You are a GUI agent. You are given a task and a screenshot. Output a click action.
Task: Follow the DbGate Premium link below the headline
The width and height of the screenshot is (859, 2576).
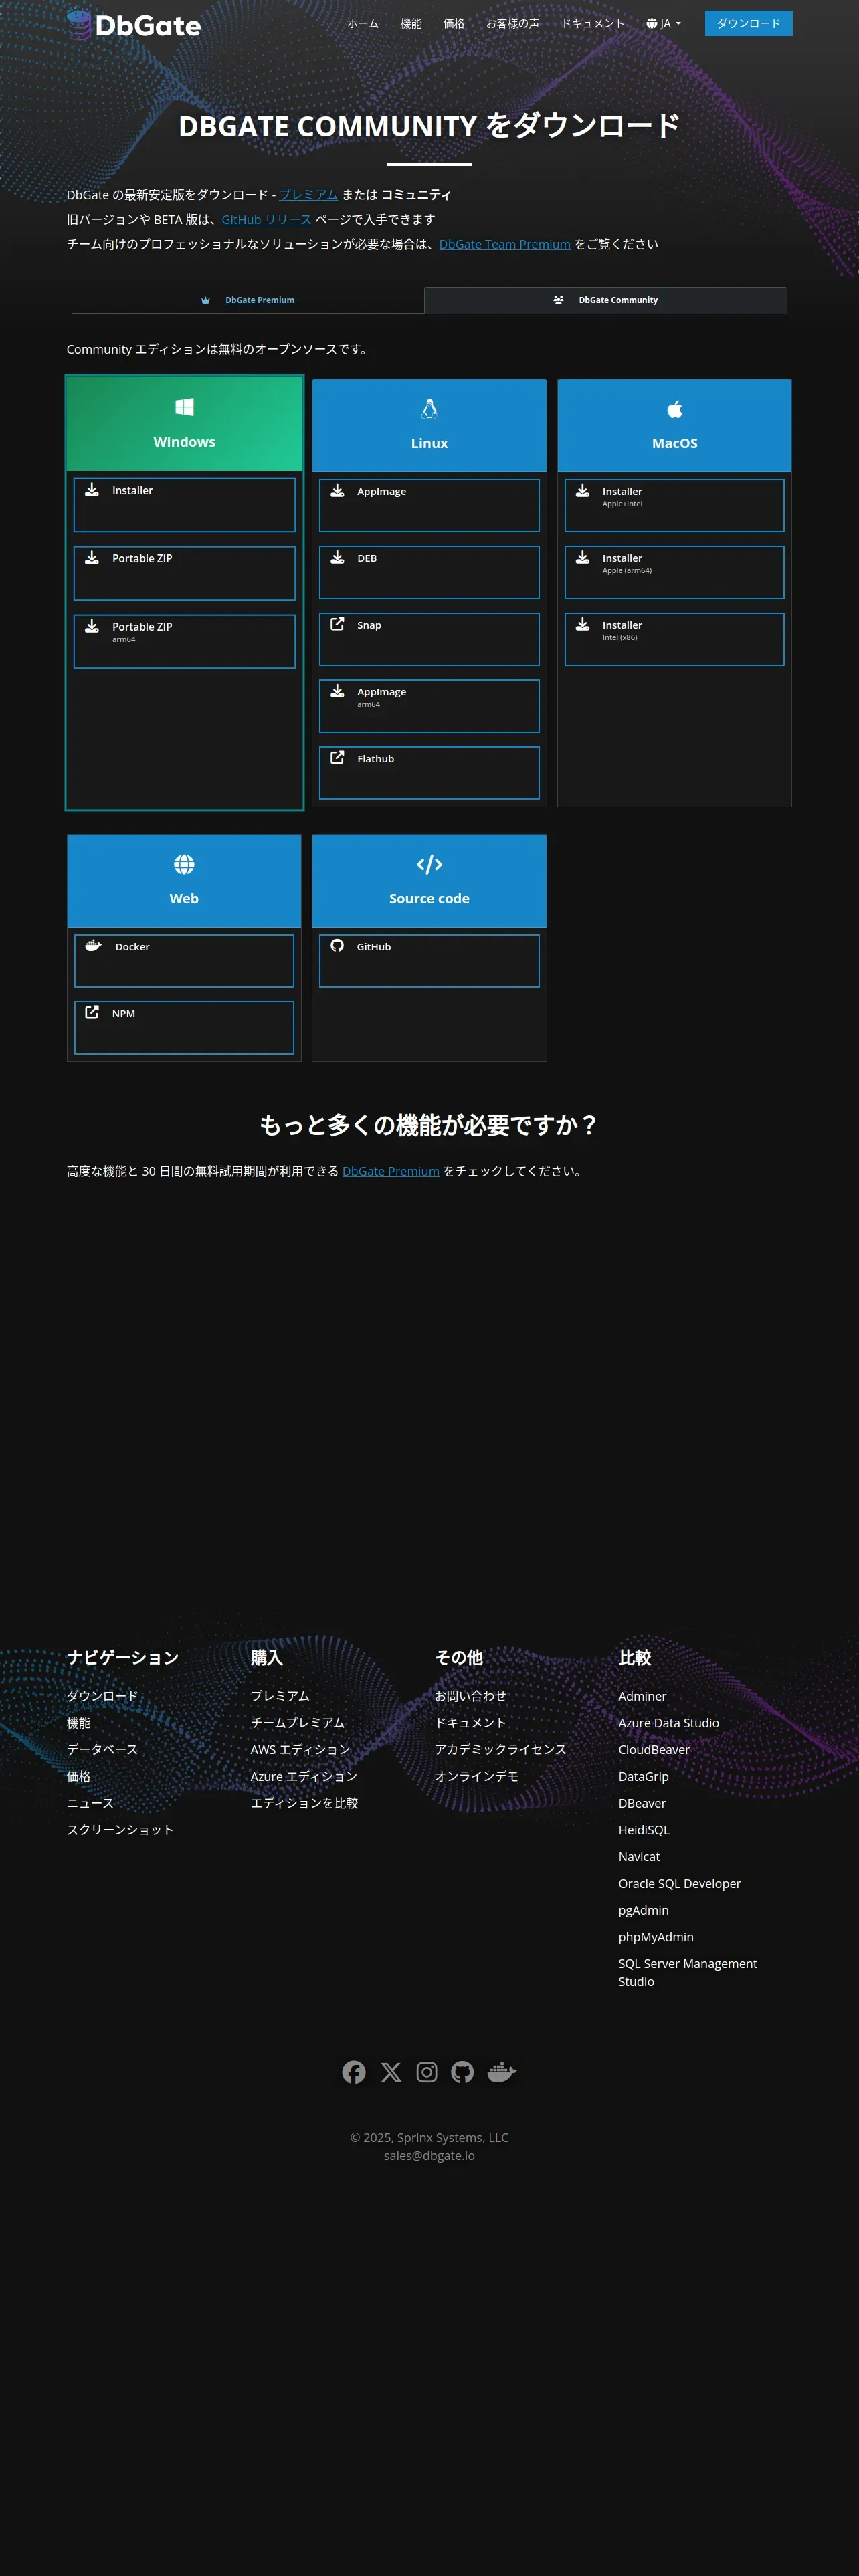coord(391,1171)
